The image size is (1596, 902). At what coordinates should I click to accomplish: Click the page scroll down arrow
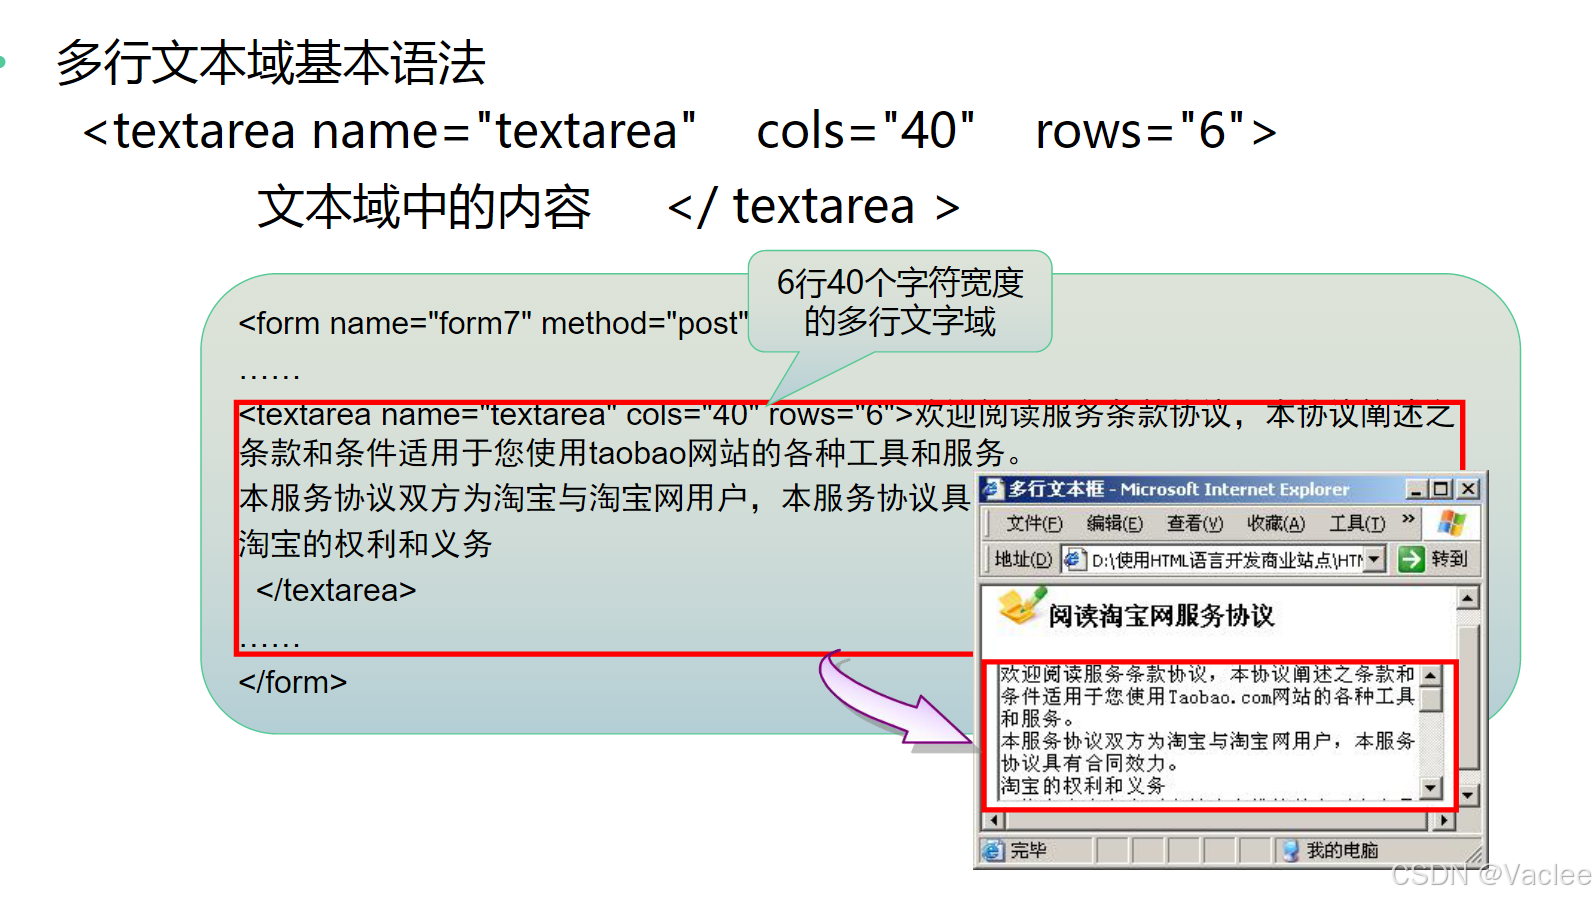(1467, 796)
